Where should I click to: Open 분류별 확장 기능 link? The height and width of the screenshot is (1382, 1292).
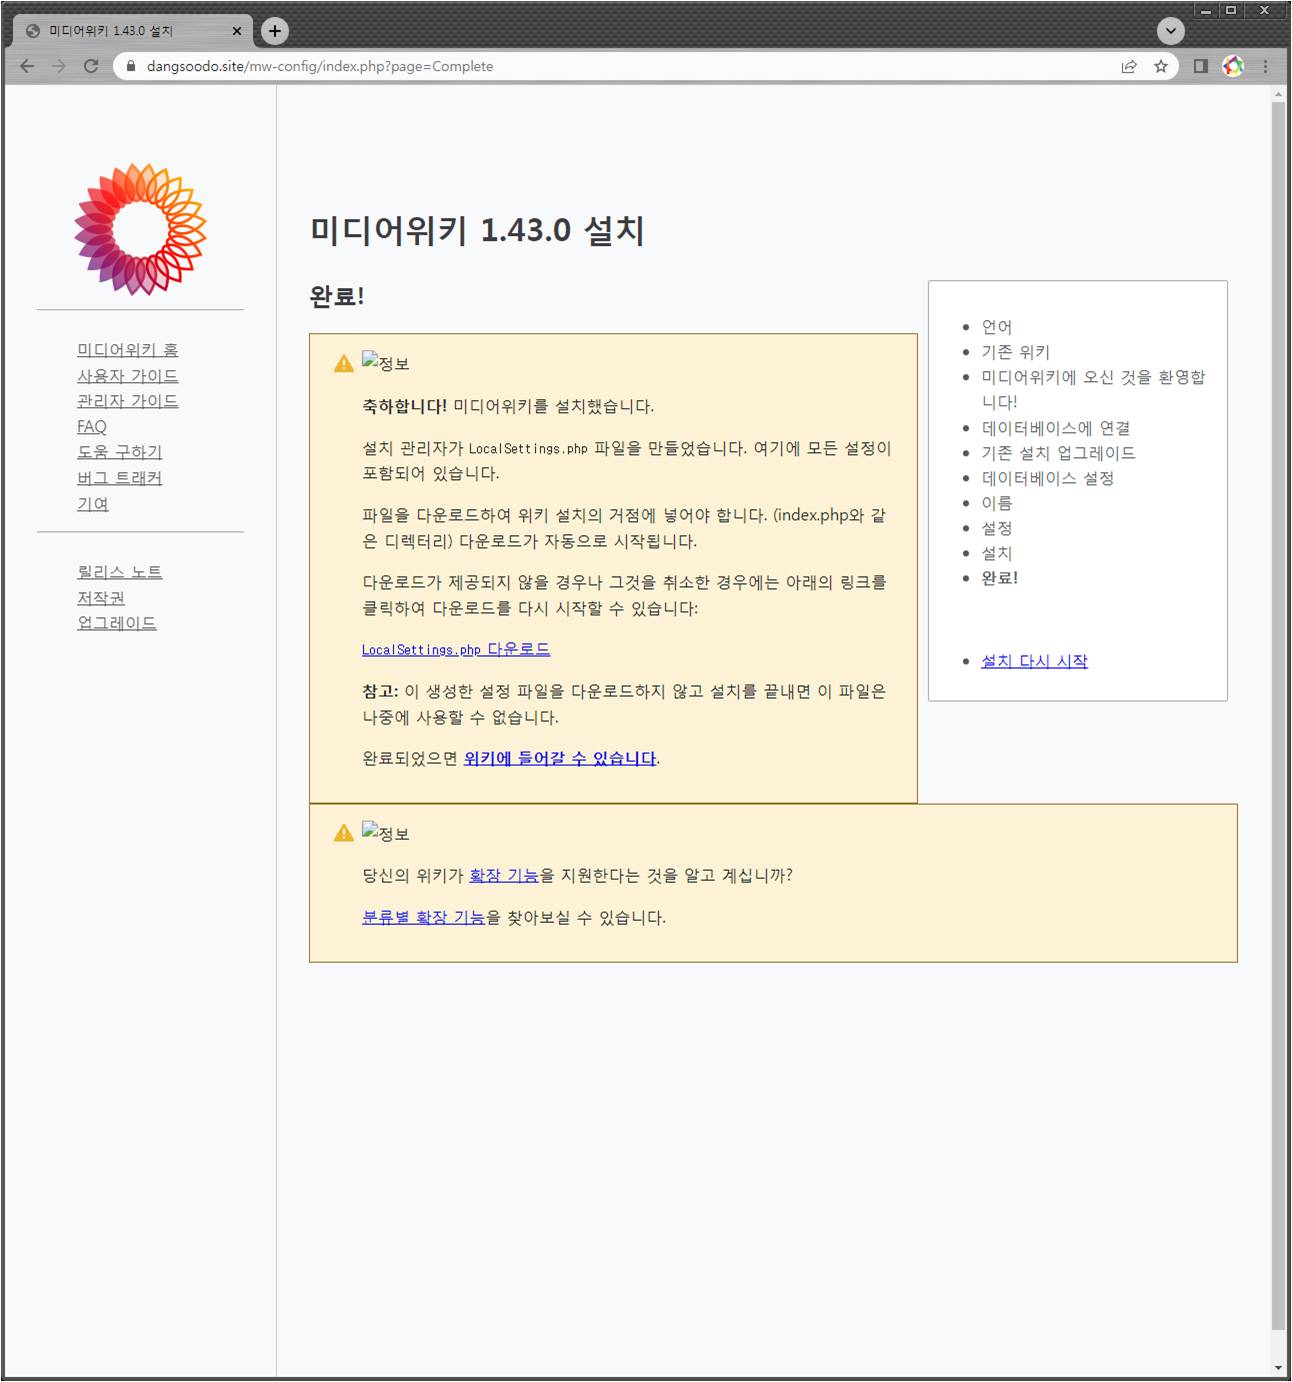[x=423, y=918]
